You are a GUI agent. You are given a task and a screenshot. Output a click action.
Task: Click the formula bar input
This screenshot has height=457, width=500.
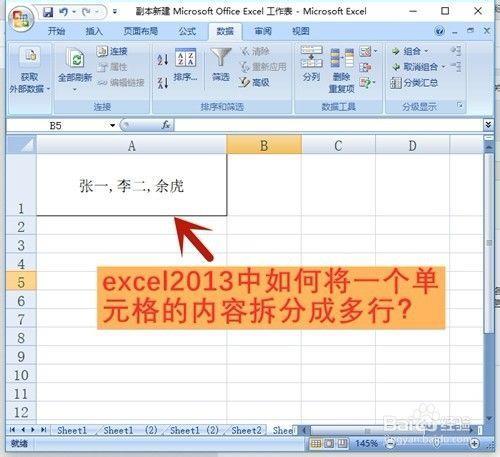point(328,125)
